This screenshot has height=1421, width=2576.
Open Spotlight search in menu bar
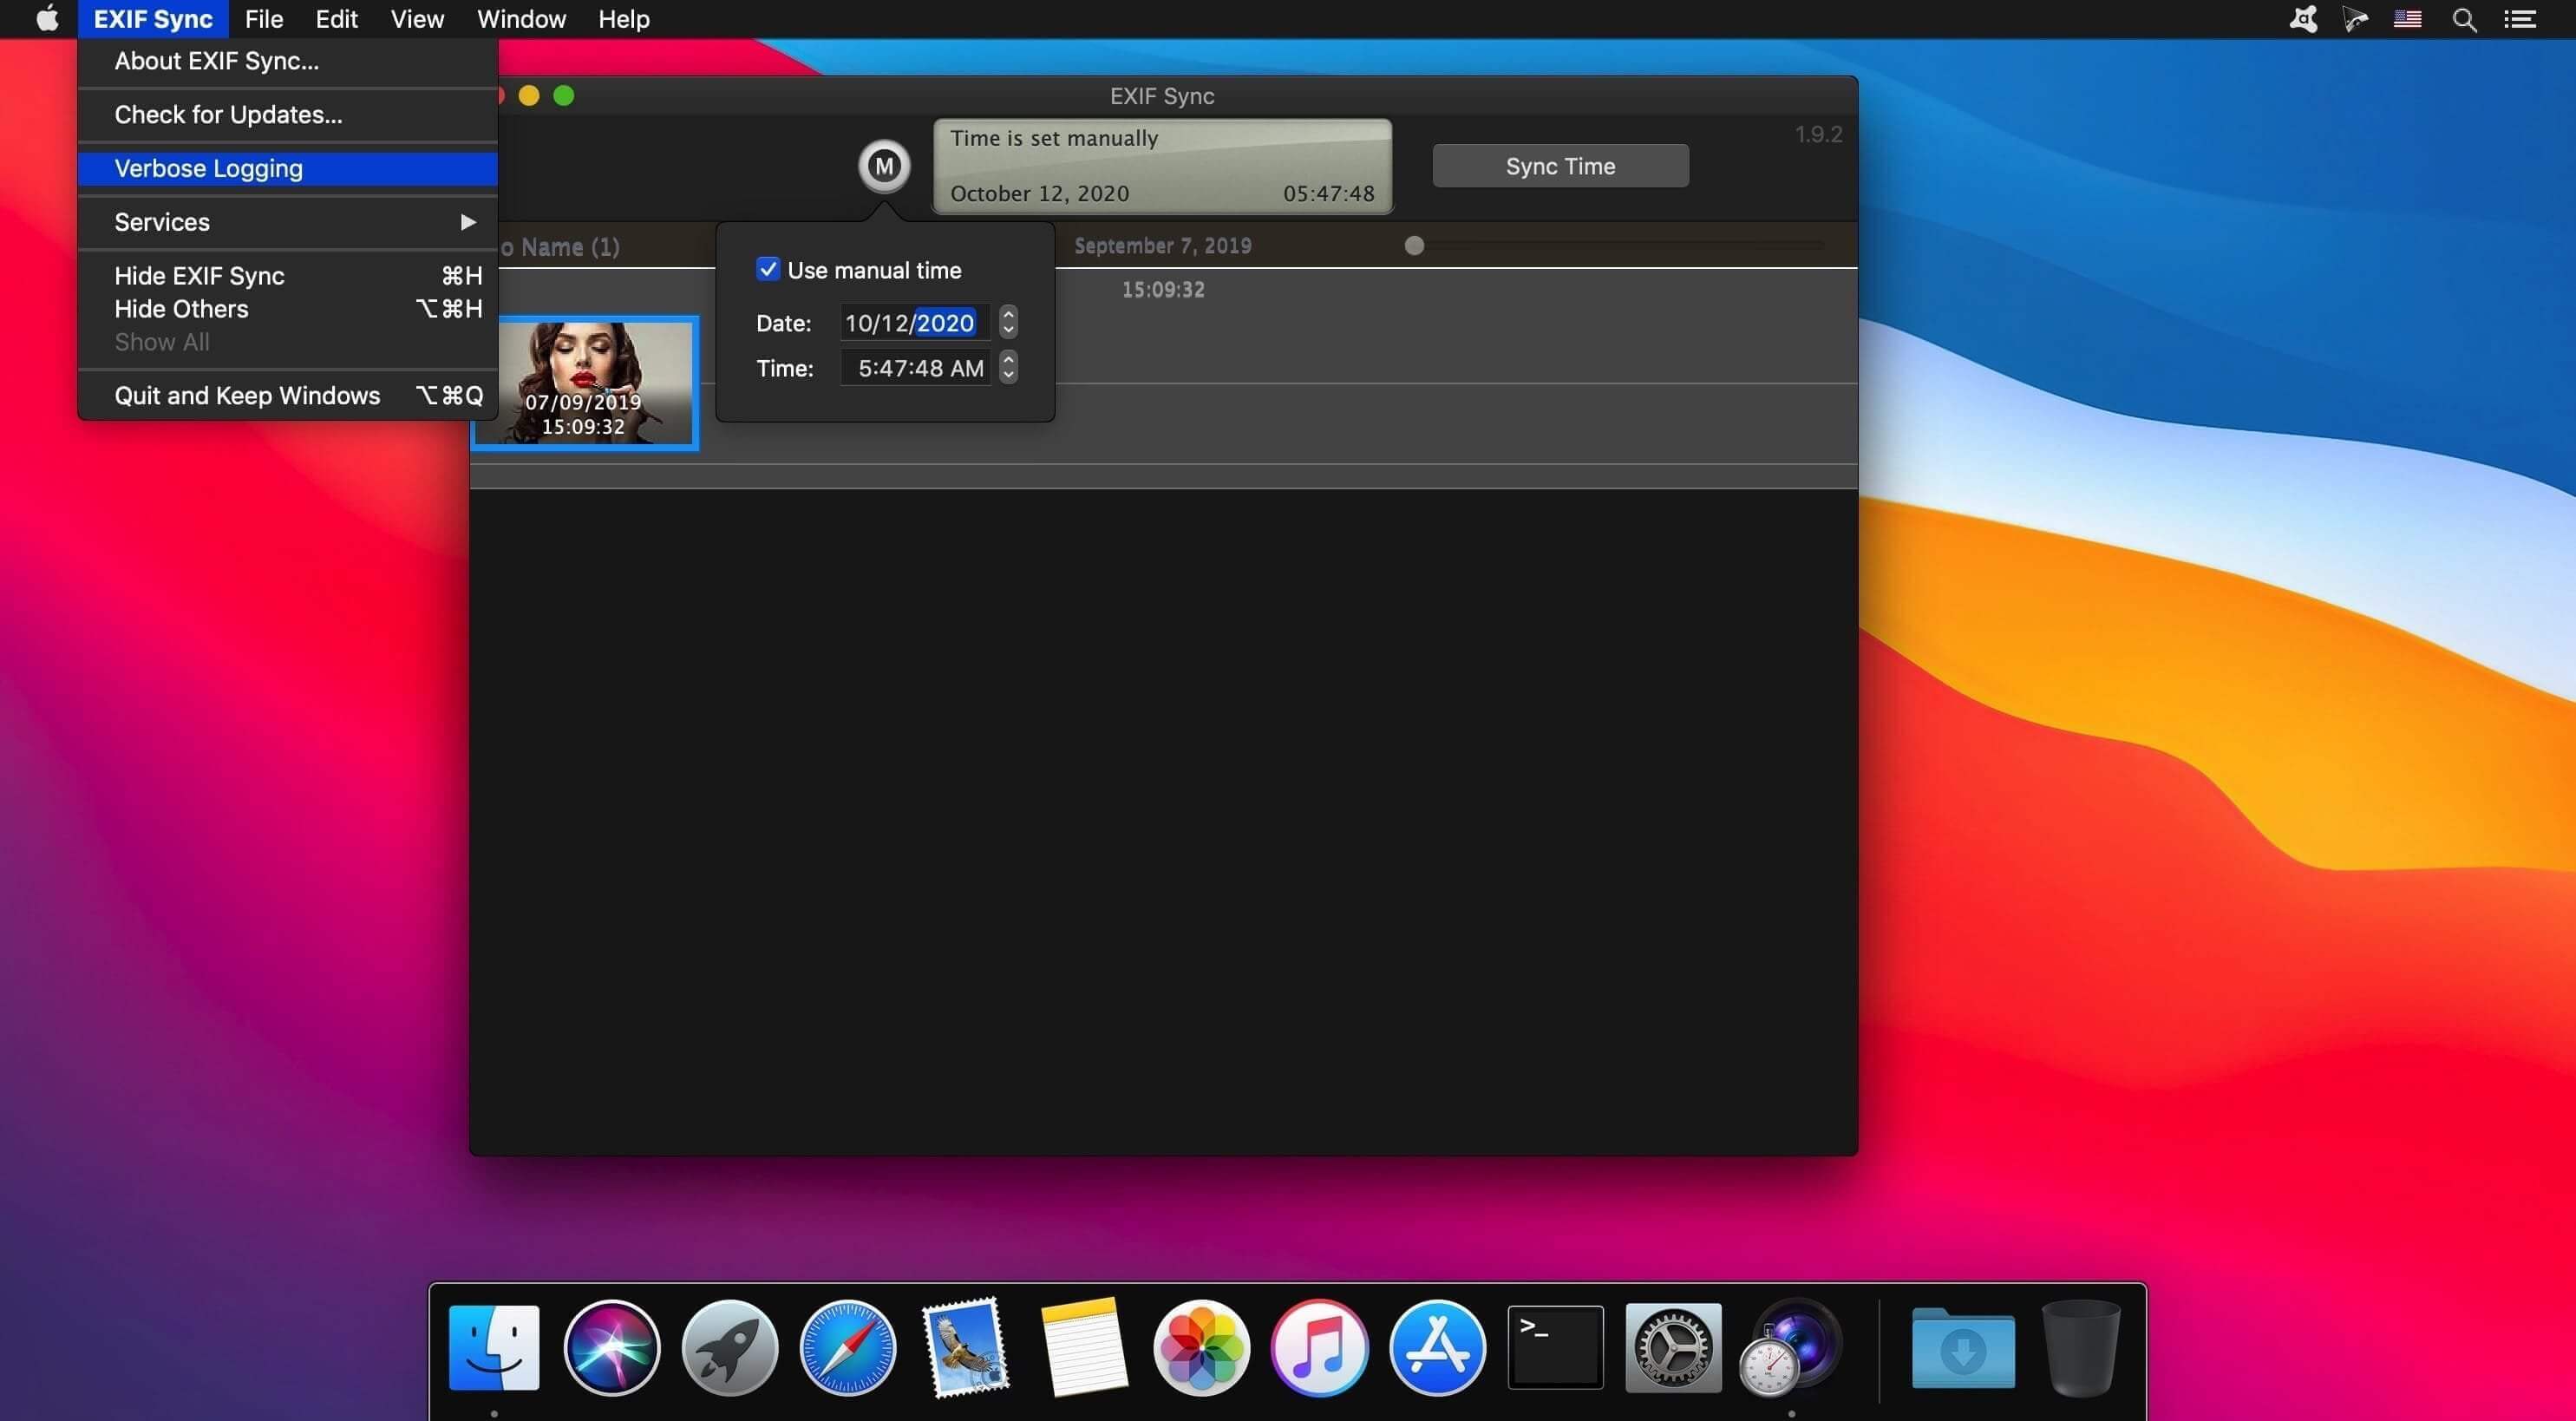[2464, 19]
